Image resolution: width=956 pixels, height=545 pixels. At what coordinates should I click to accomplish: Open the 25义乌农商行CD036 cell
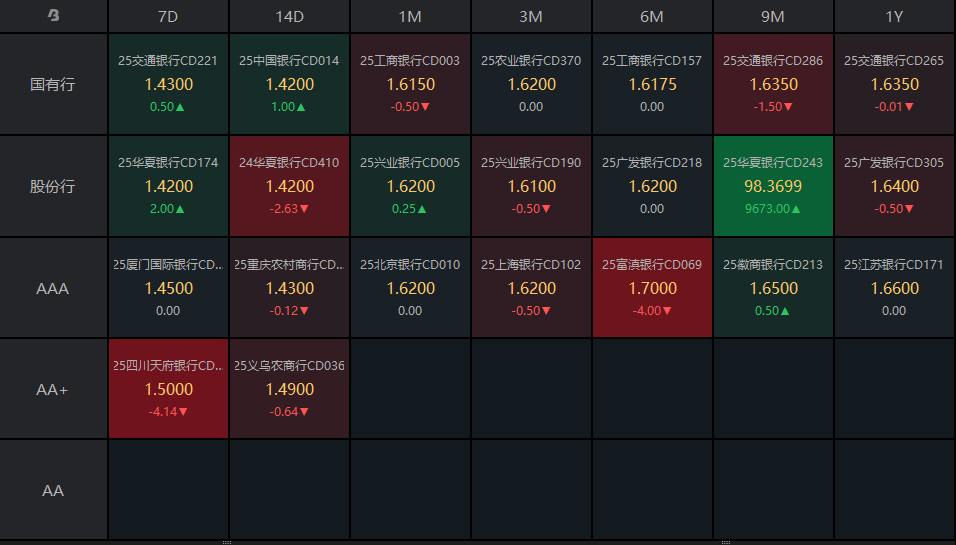coord(290,389)
